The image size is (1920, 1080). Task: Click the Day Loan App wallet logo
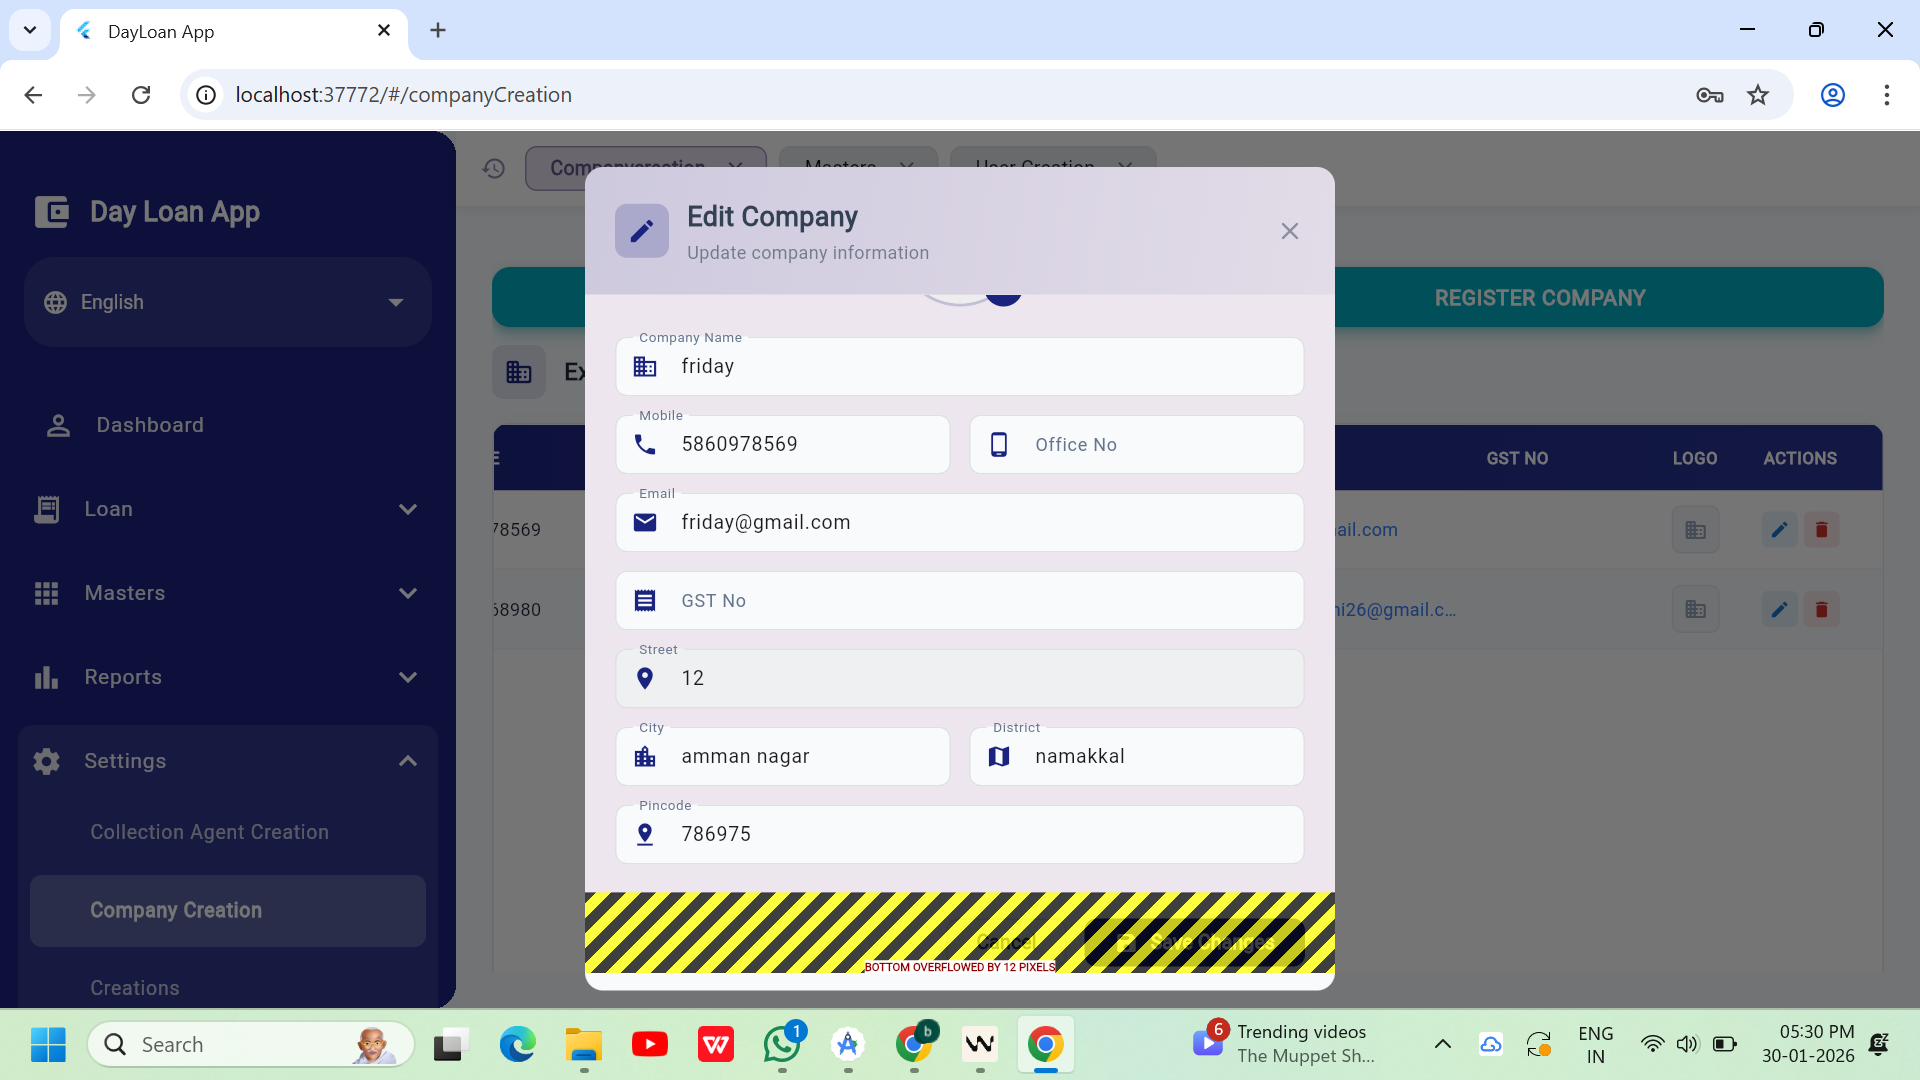click(52, 212)
